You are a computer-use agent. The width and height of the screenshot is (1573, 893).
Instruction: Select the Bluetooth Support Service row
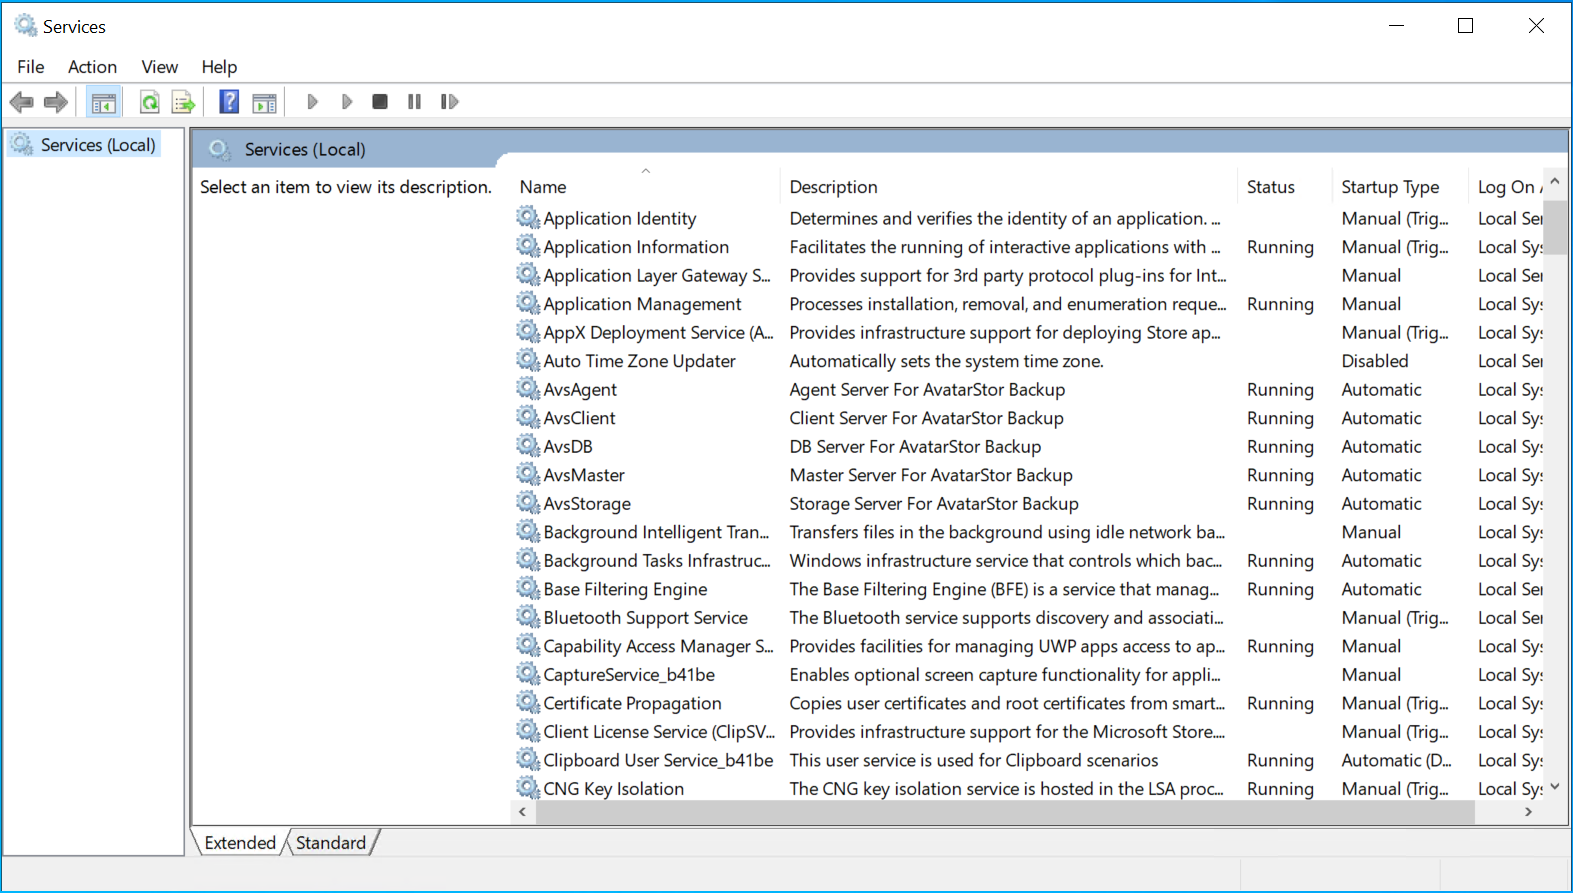[1029, 618]
